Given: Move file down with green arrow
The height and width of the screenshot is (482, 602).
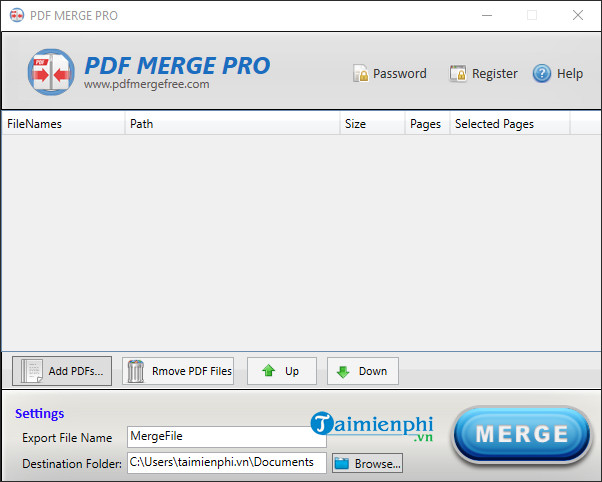Looking at the screenshot, I should click(362, 371).
